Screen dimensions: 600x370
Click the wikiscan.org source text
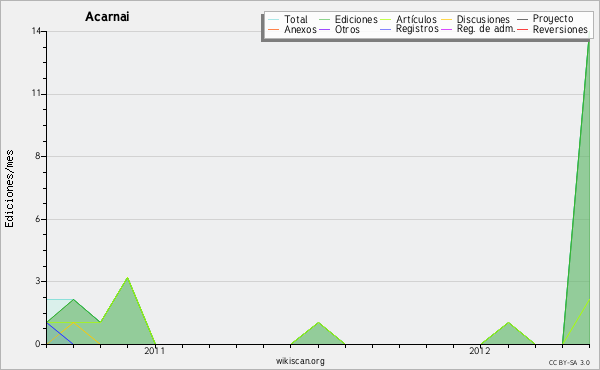[x=300, y=361]
